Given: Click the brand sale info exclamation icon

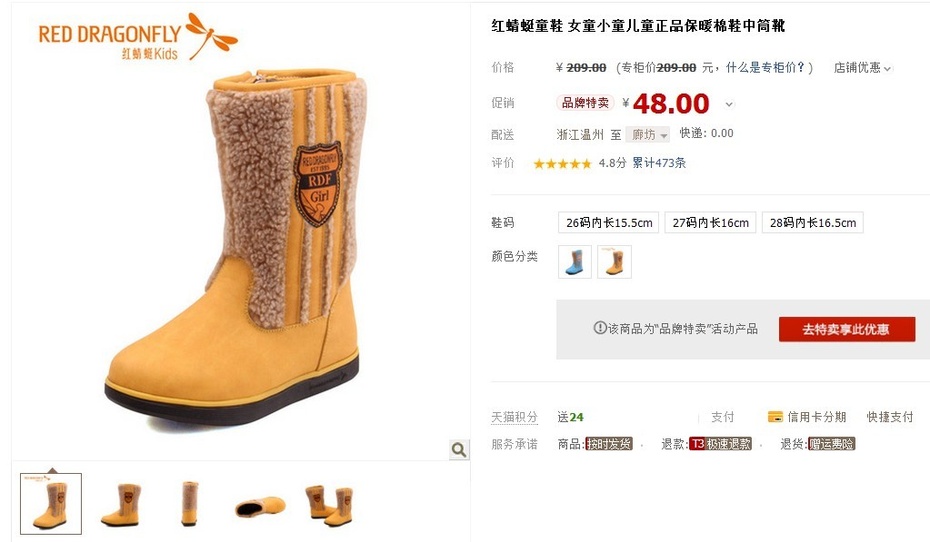Looking at the screenshot, I should point(600,328).
